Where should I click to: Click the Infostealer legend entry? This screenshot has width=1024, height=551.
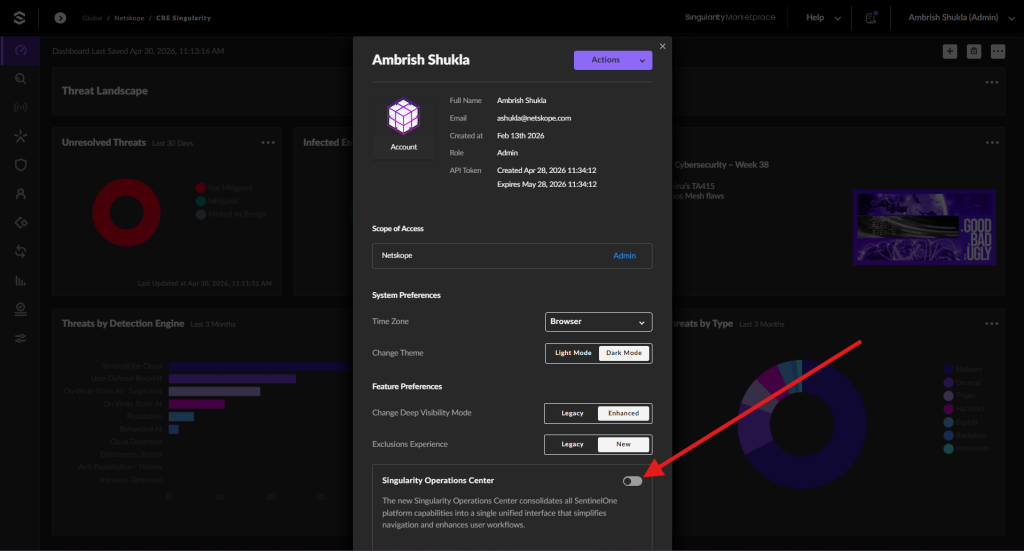point(967,449)
